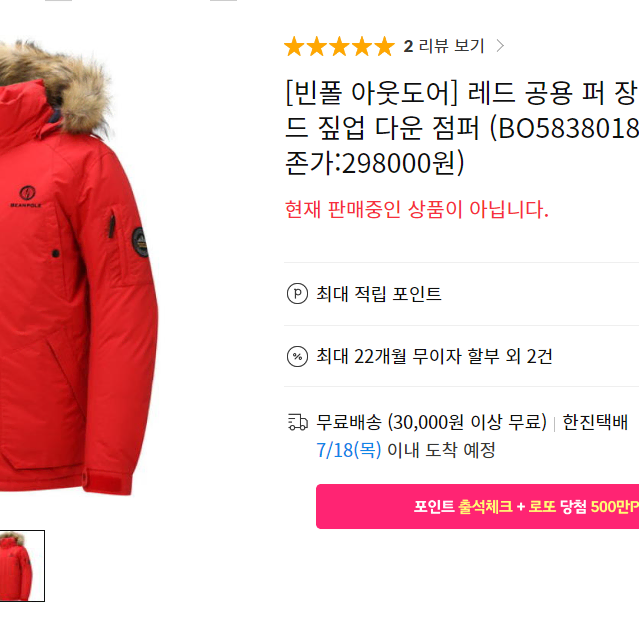Expand 최대 22개월 무이자 할부 외 2건
Screen dimensions: 639x639
coord(461,357)
